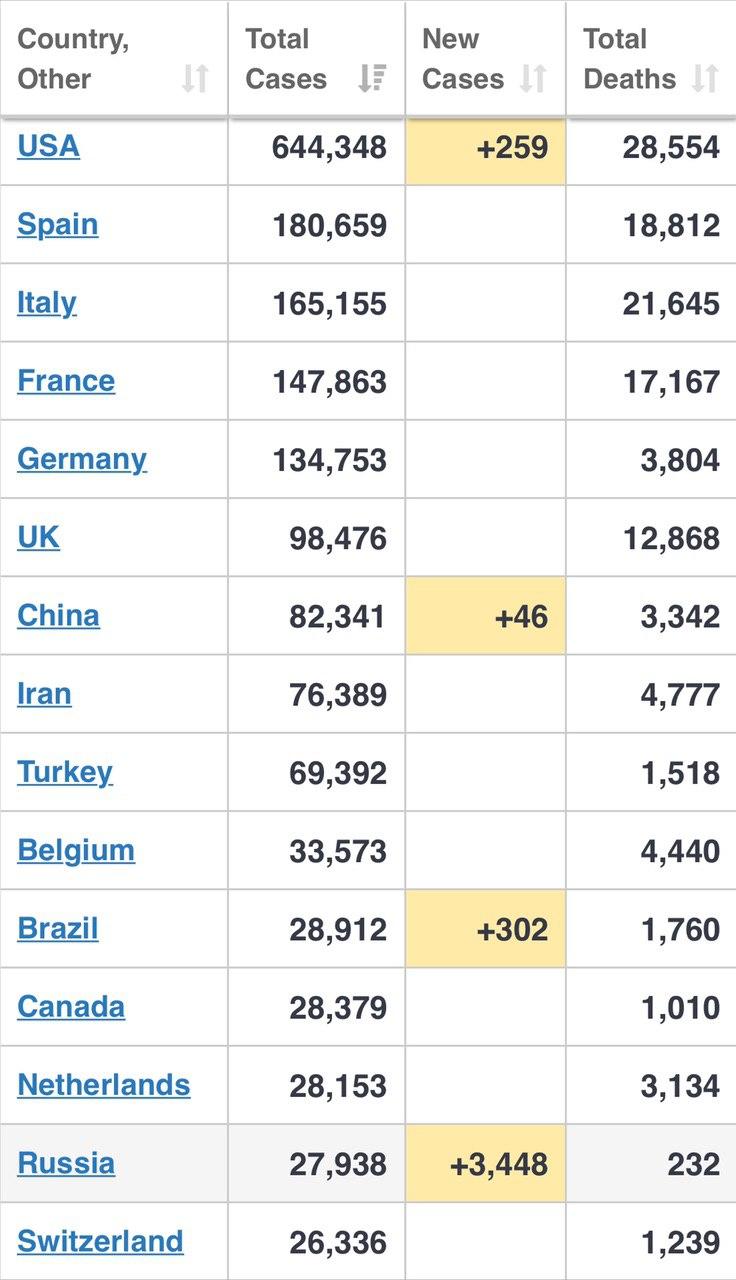This screenshot has height=1280, width=736.
Task: Open the Russia country link
Action: tap(66, 1163)
